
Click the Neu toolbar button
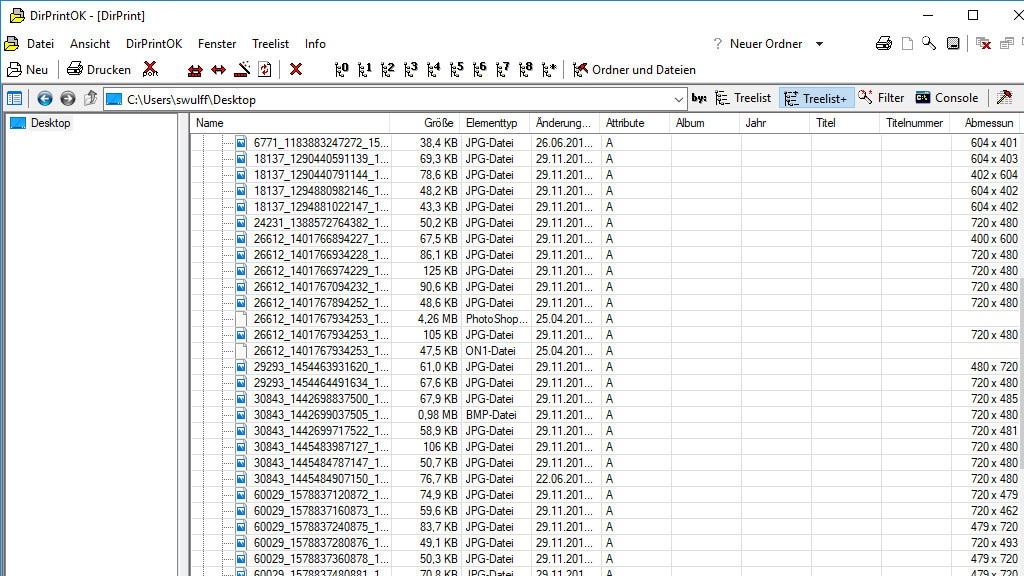point(28,70)
